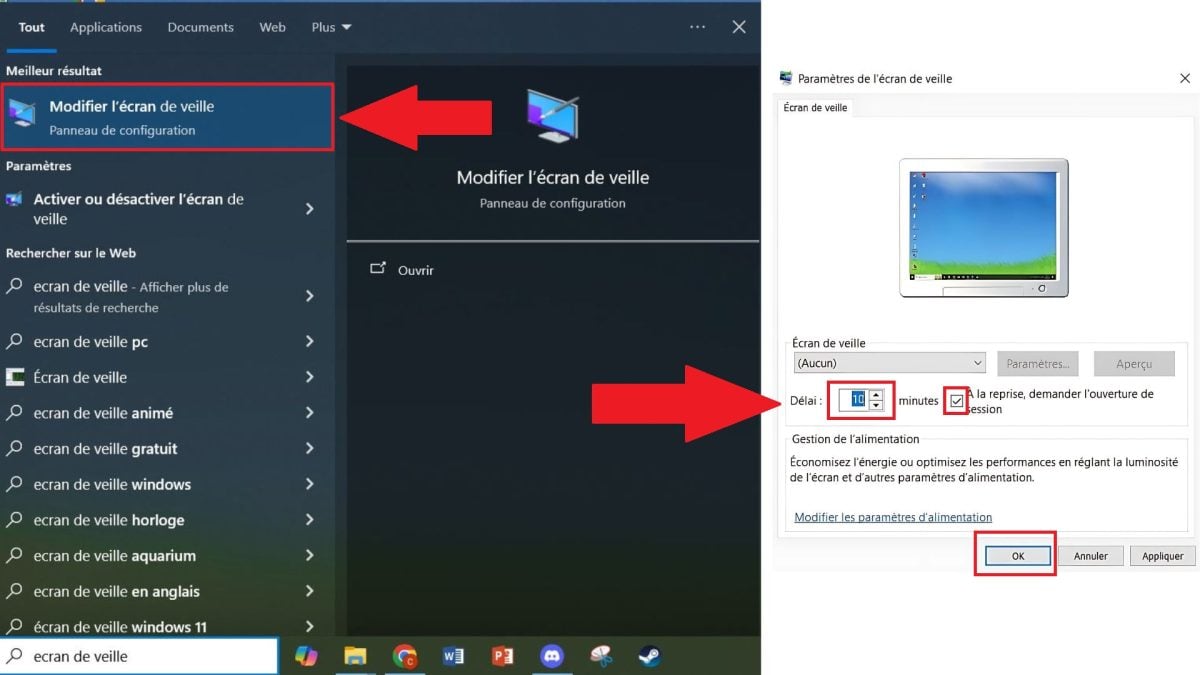Toggle the 'À la reprise' session checkbox
1200x675 pixels.
point(957,401)
